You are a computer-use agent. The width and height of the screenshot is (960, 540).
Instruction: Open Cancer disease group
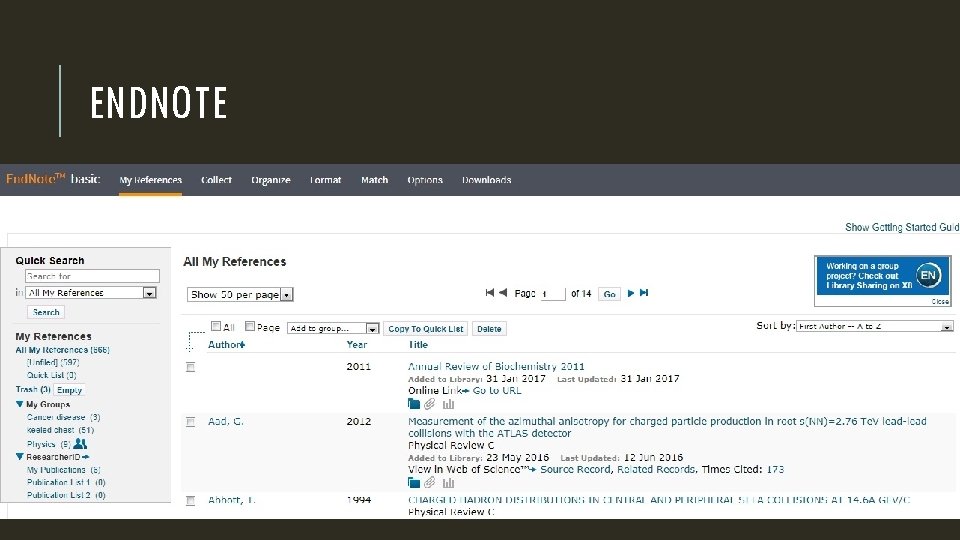coord(64,418)
